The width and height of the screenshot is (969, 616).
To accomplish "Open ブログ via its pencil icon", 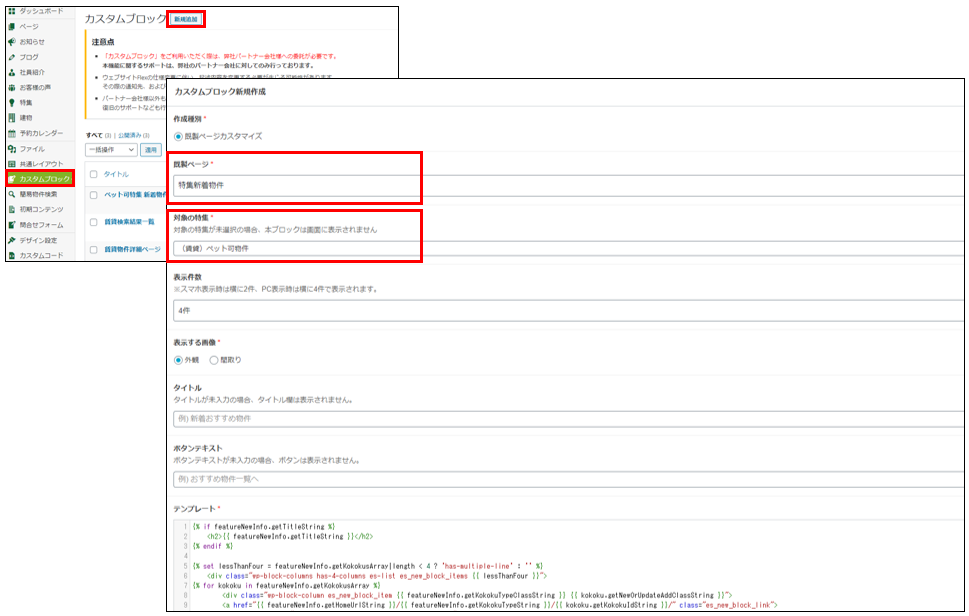I will [x=11, y=57].
